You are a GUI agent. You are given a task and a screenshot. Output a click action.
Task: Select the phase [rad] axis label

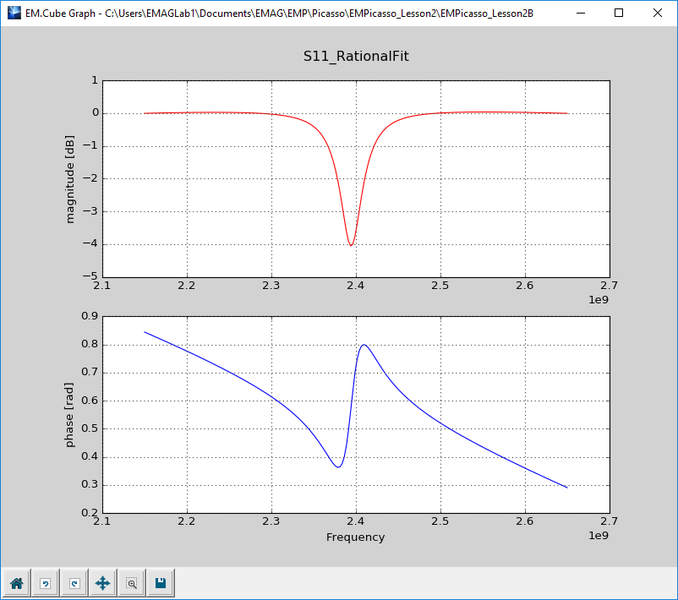click(x=69, y=415)
